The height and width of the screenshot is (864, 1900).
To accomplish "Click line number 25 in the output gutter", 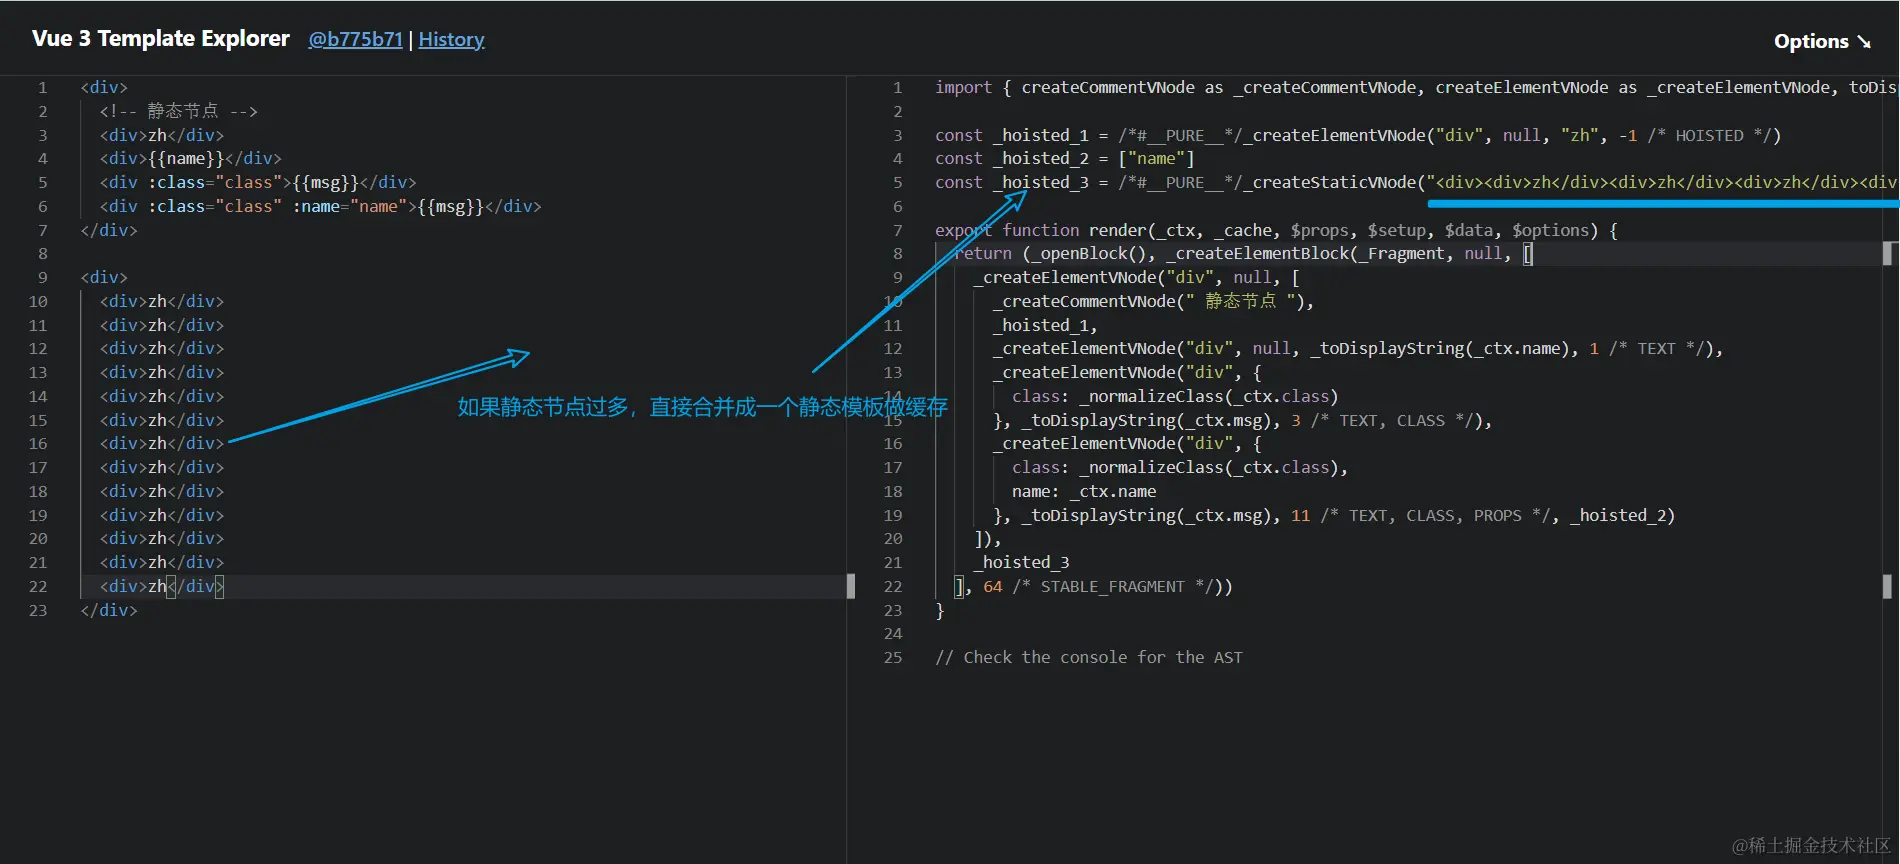I will pyautogui.click(x=893, y=657).
